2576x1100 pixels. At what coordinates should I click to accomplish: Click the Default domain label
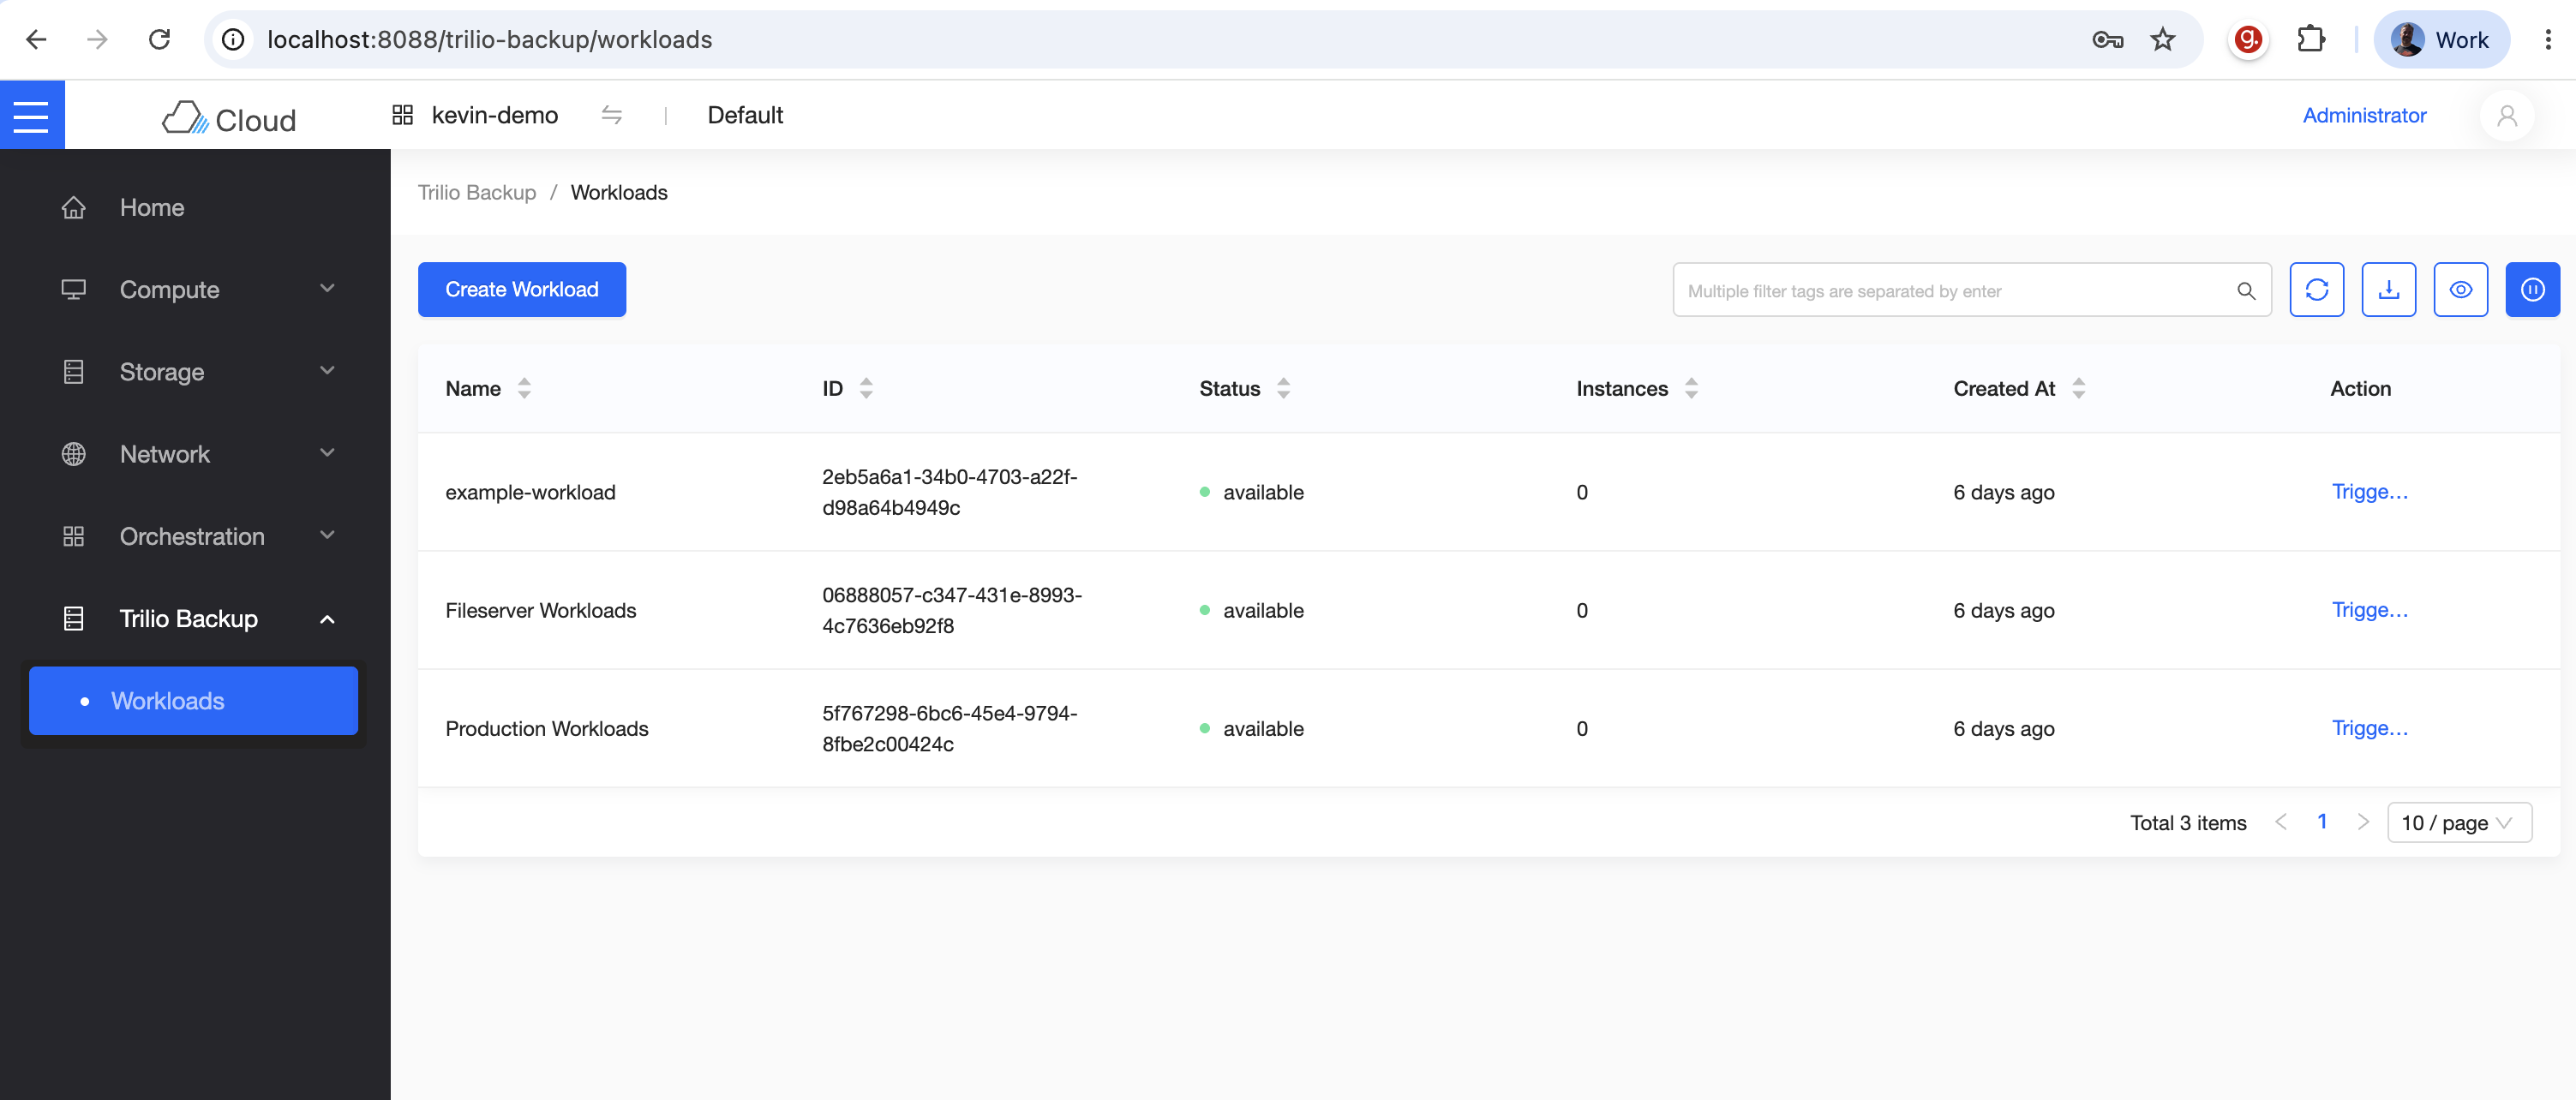(x=745, y=116)
